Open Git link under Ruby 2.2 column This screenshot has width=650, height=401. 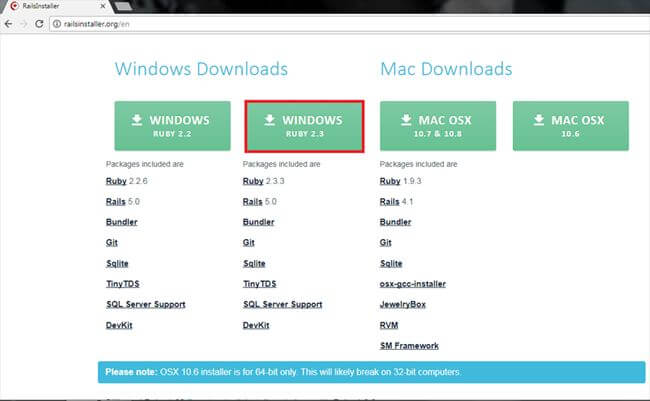click(x=112, y=243)
